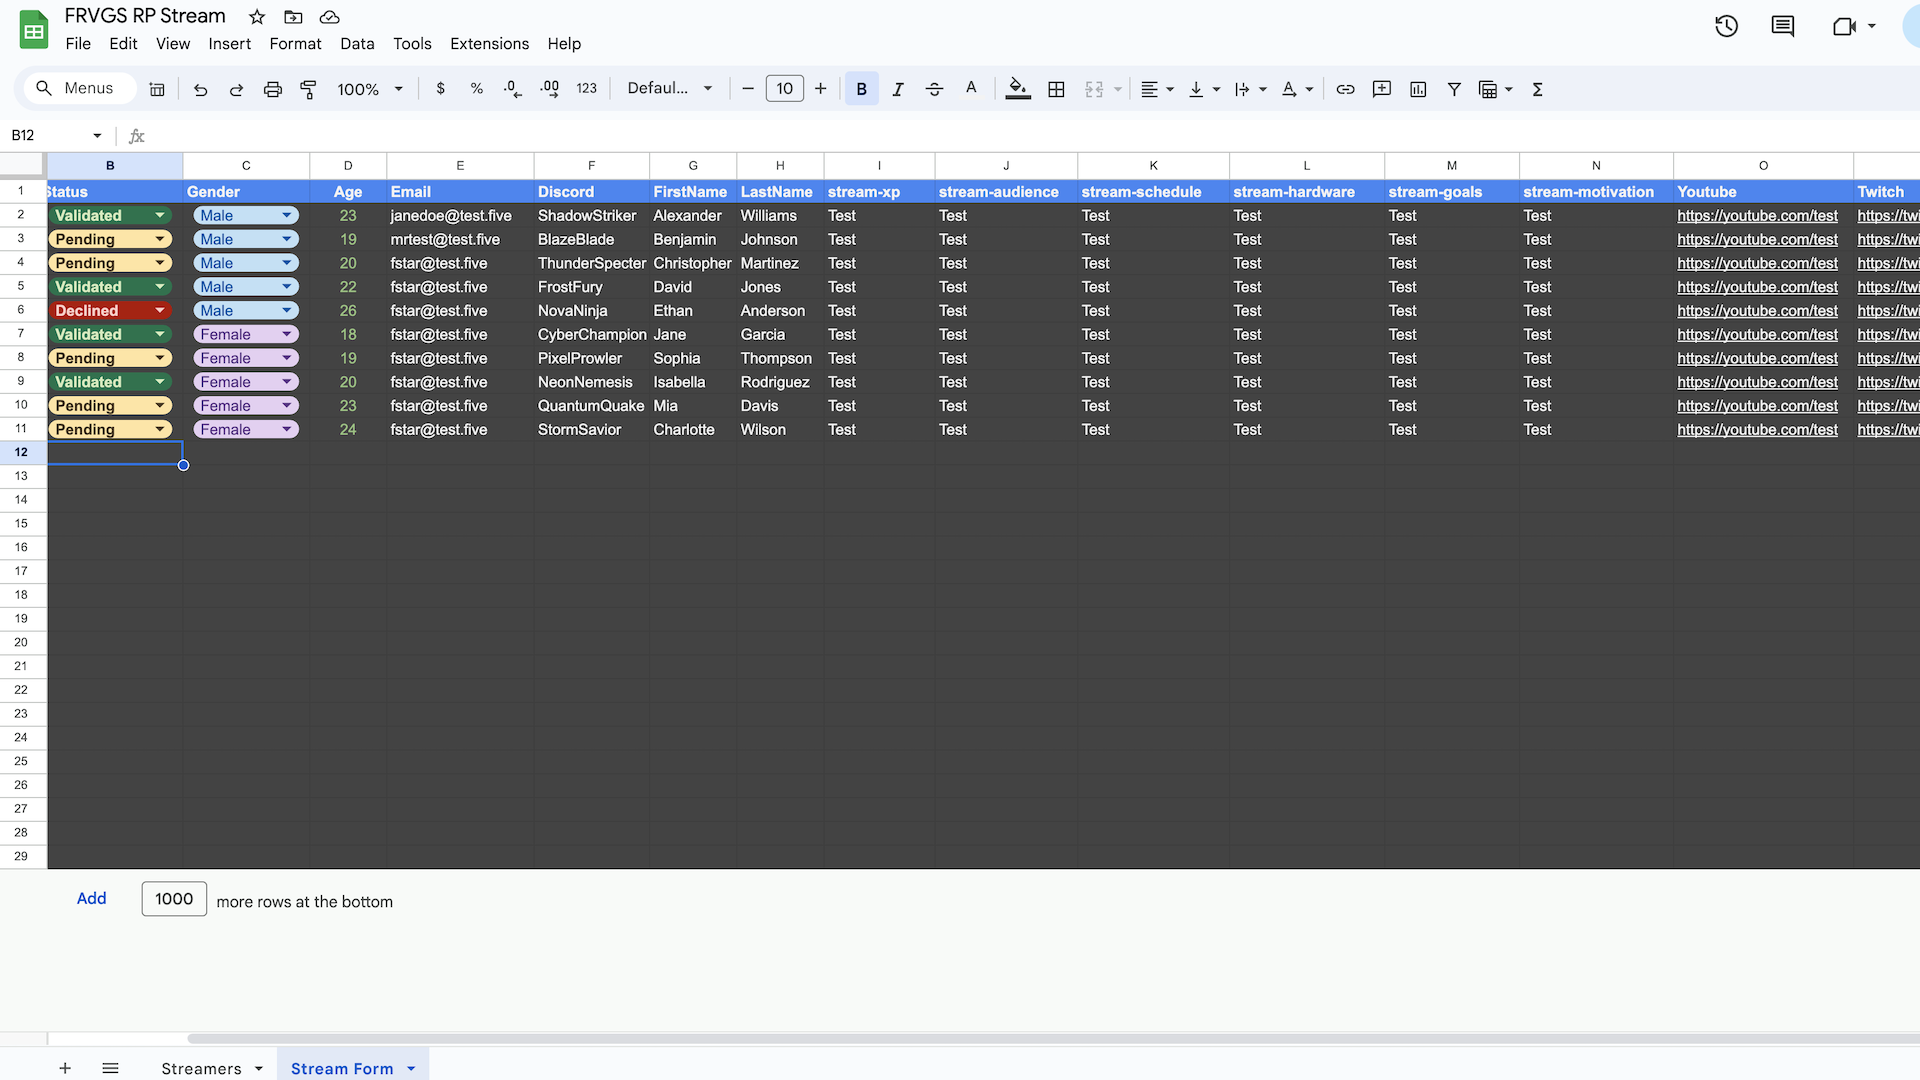Switch to the Streamers sheet tab
Screen dimensions: 1920x1080
point(201,1068)
